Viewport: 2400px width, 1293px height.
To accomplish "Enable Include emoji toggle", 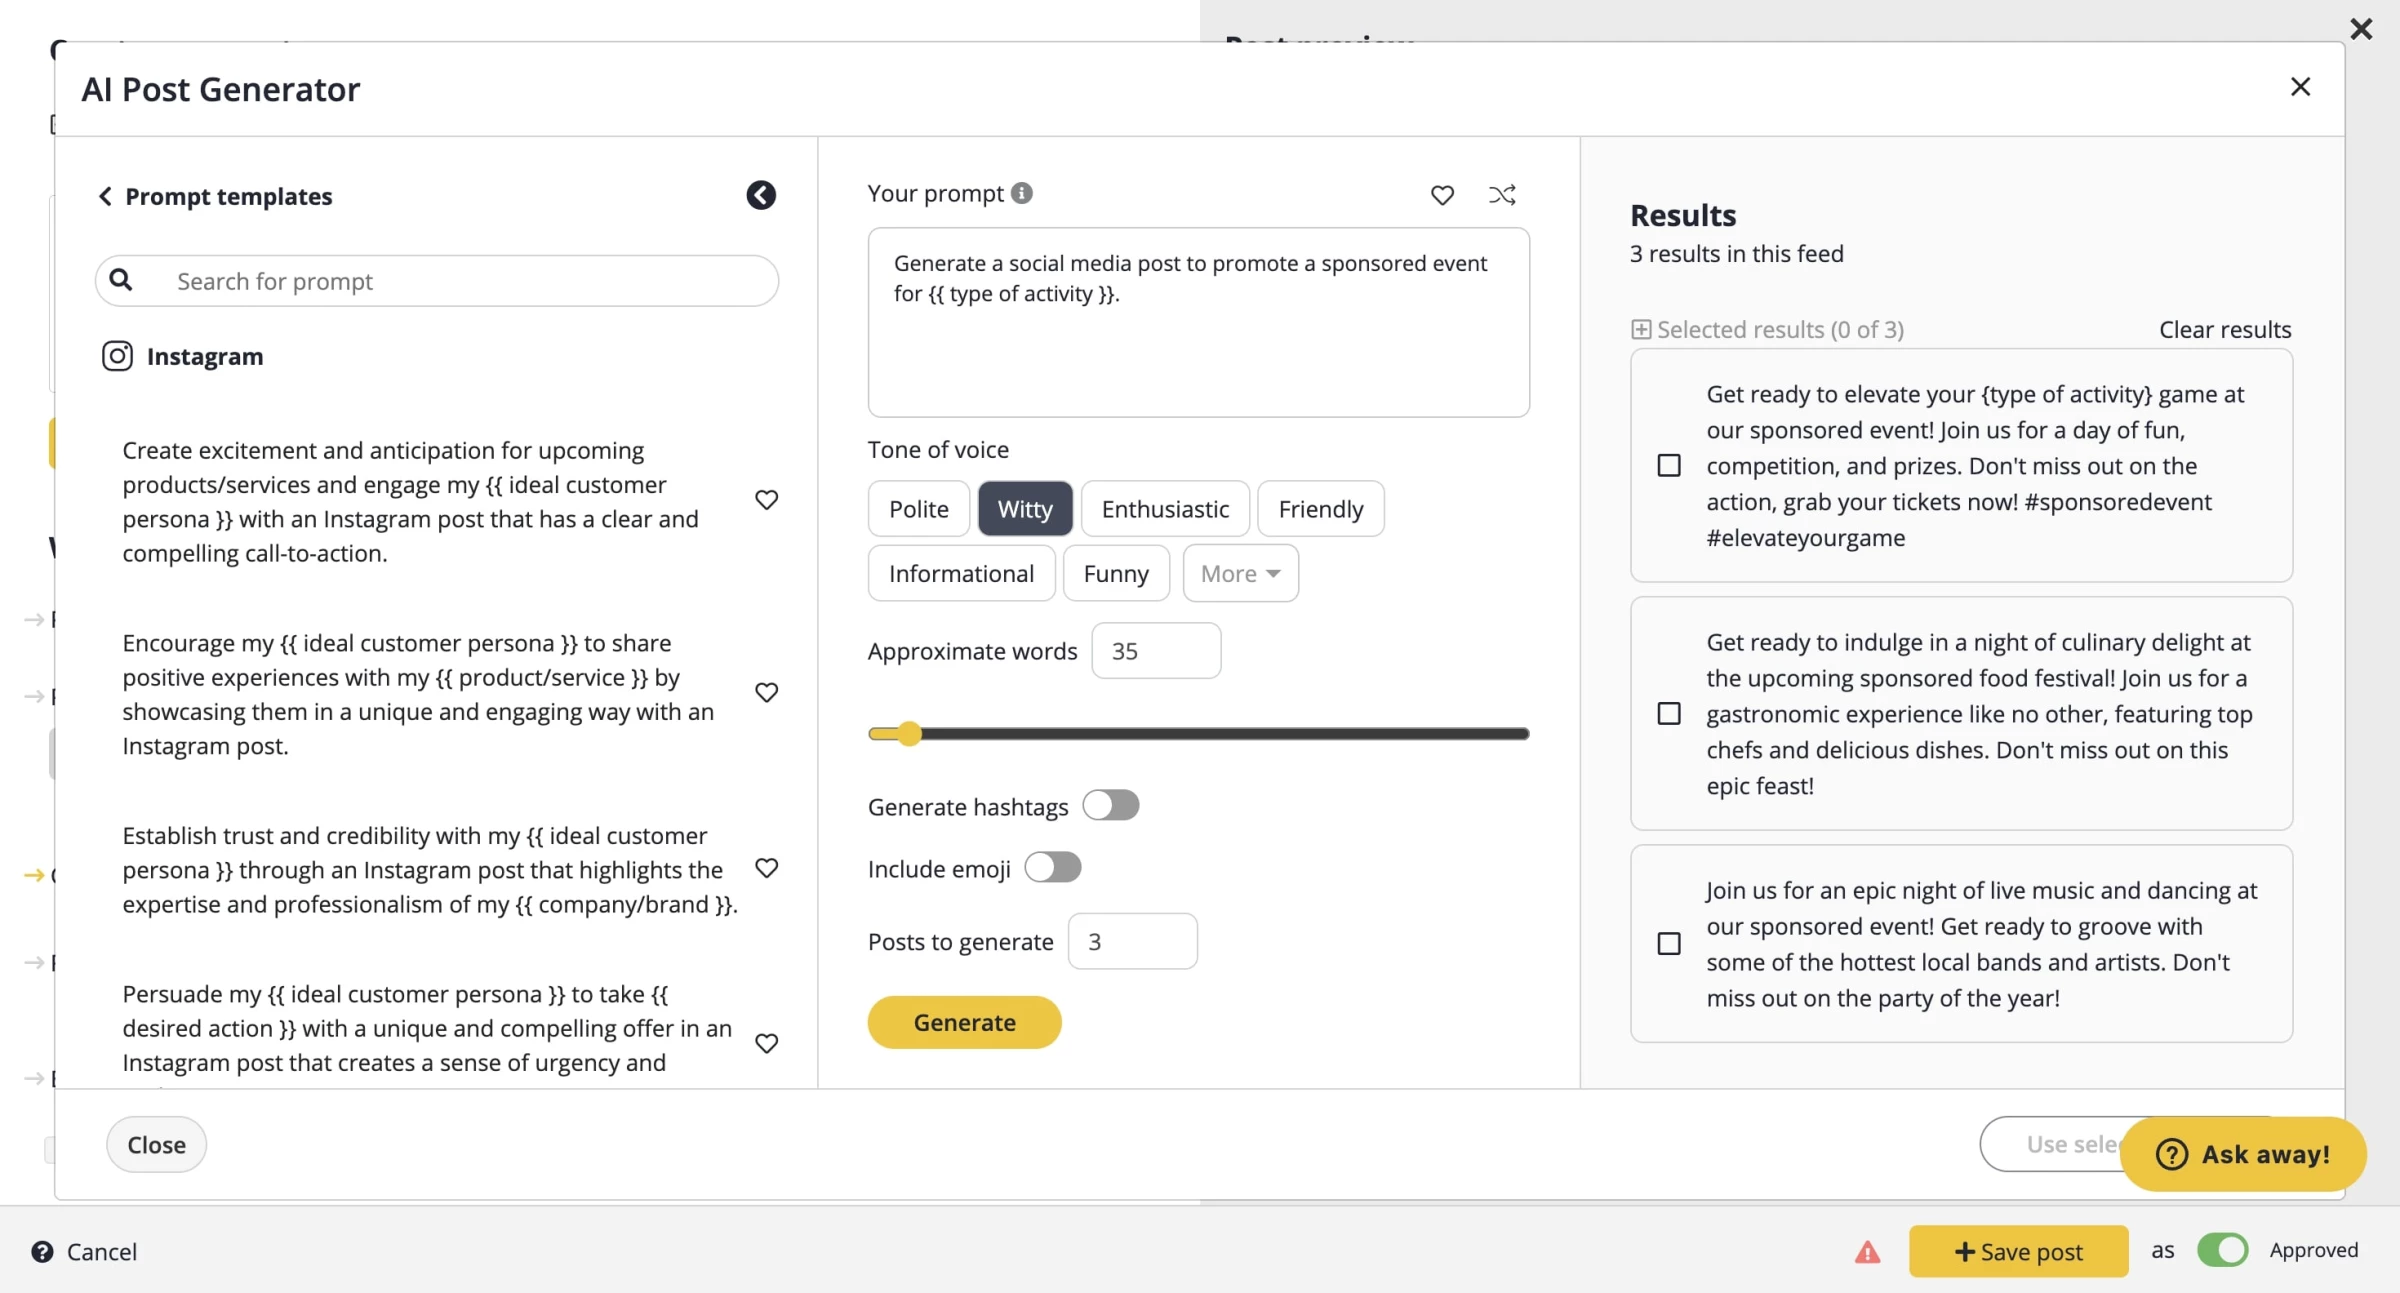I will 1053,868.
